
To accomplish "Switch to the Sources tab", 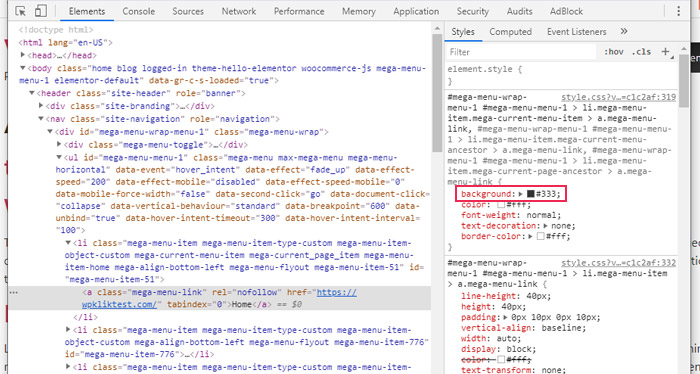I will 188,11.
